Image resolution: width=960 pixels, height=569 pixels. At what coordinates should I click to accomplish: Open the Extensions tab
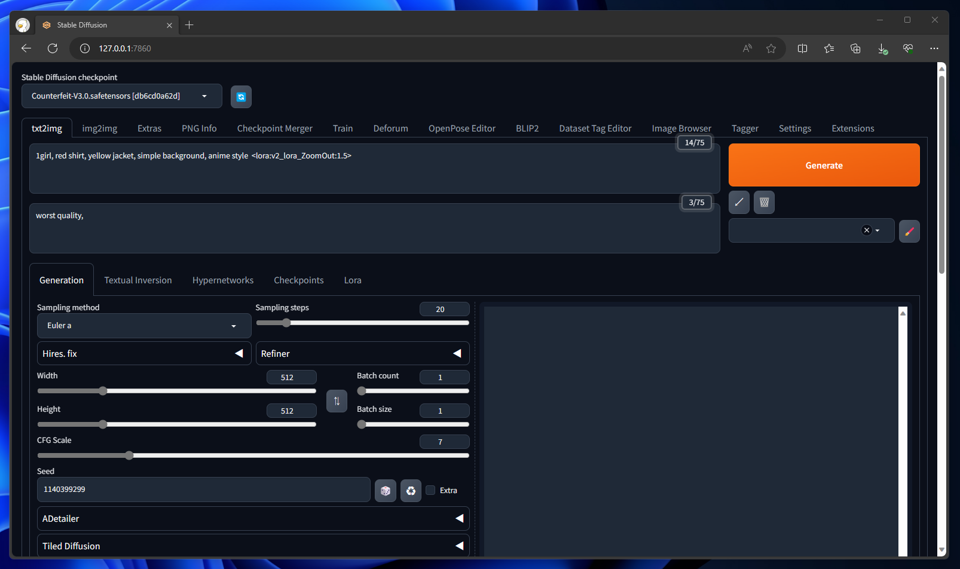853,128
